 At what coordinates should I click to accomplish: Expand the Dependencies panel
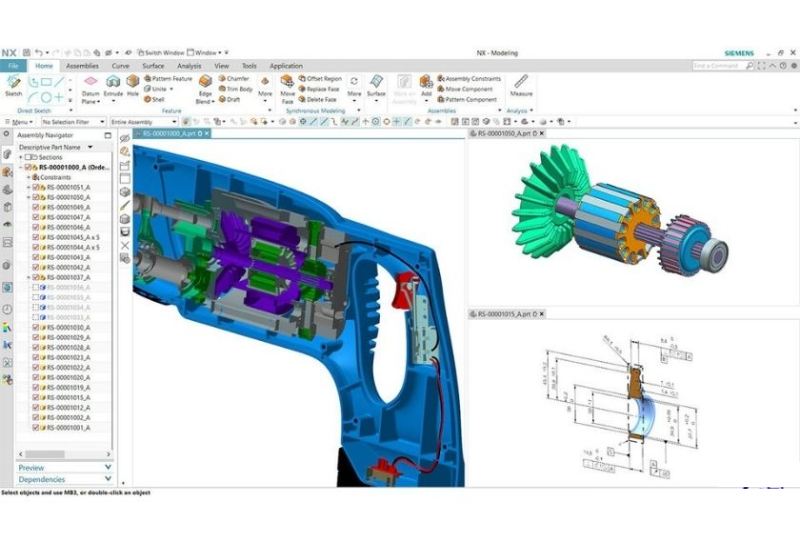(x=64, y=479)
